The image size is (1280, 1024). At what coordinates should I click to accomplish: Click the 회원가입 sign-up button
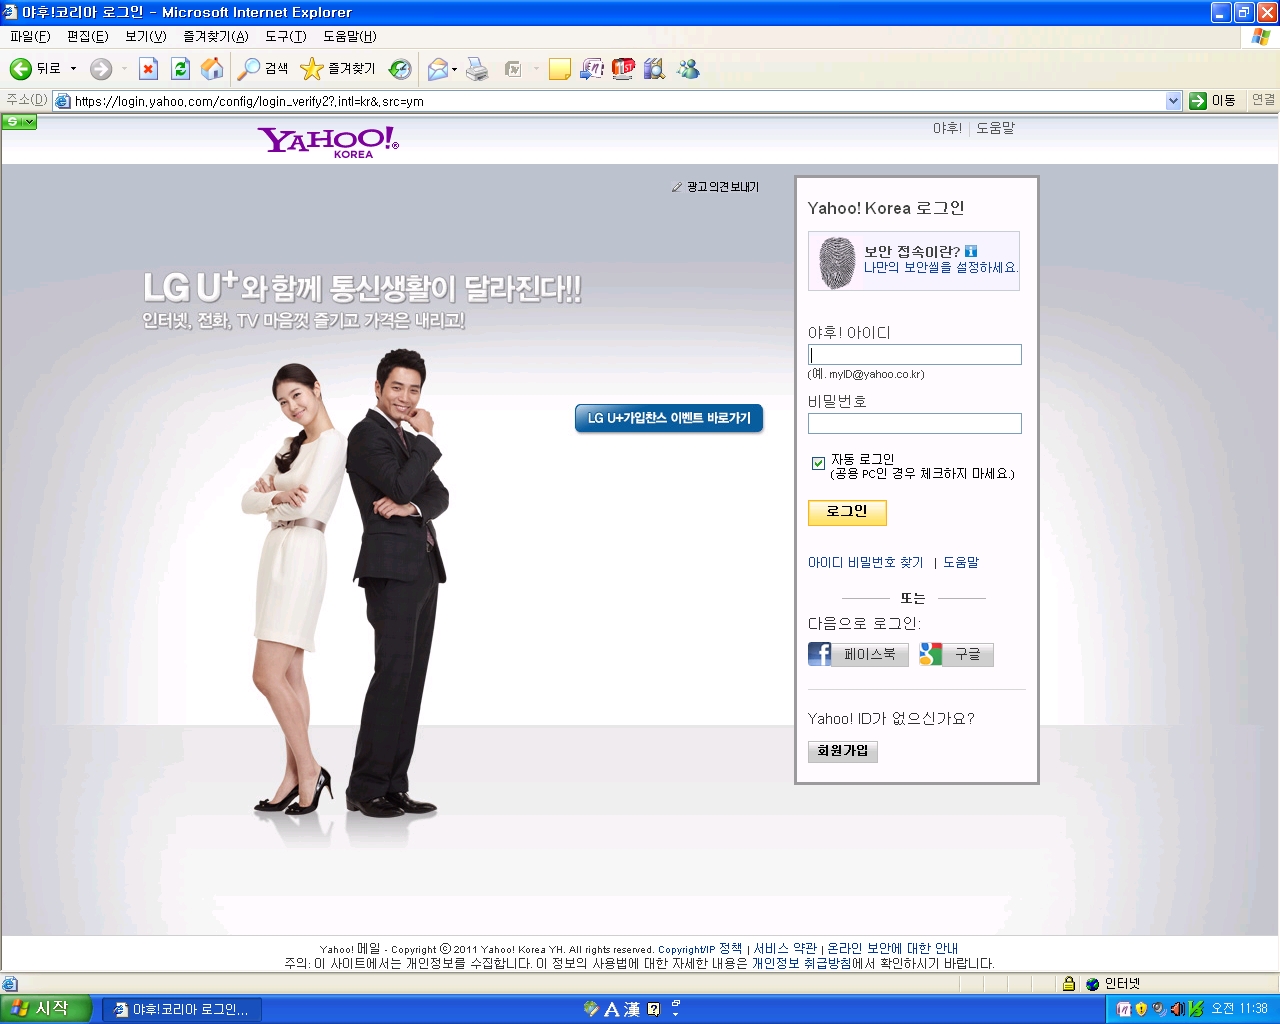842,751
